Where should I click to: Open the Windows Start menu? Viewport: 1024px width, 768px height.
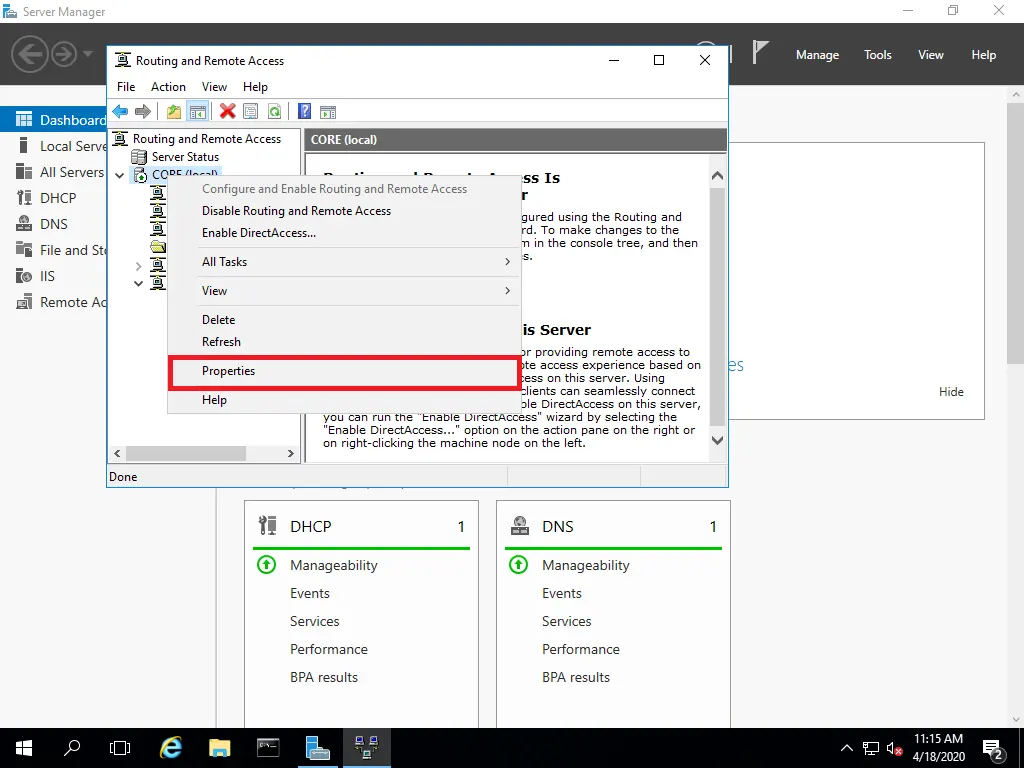click(24, 748)
